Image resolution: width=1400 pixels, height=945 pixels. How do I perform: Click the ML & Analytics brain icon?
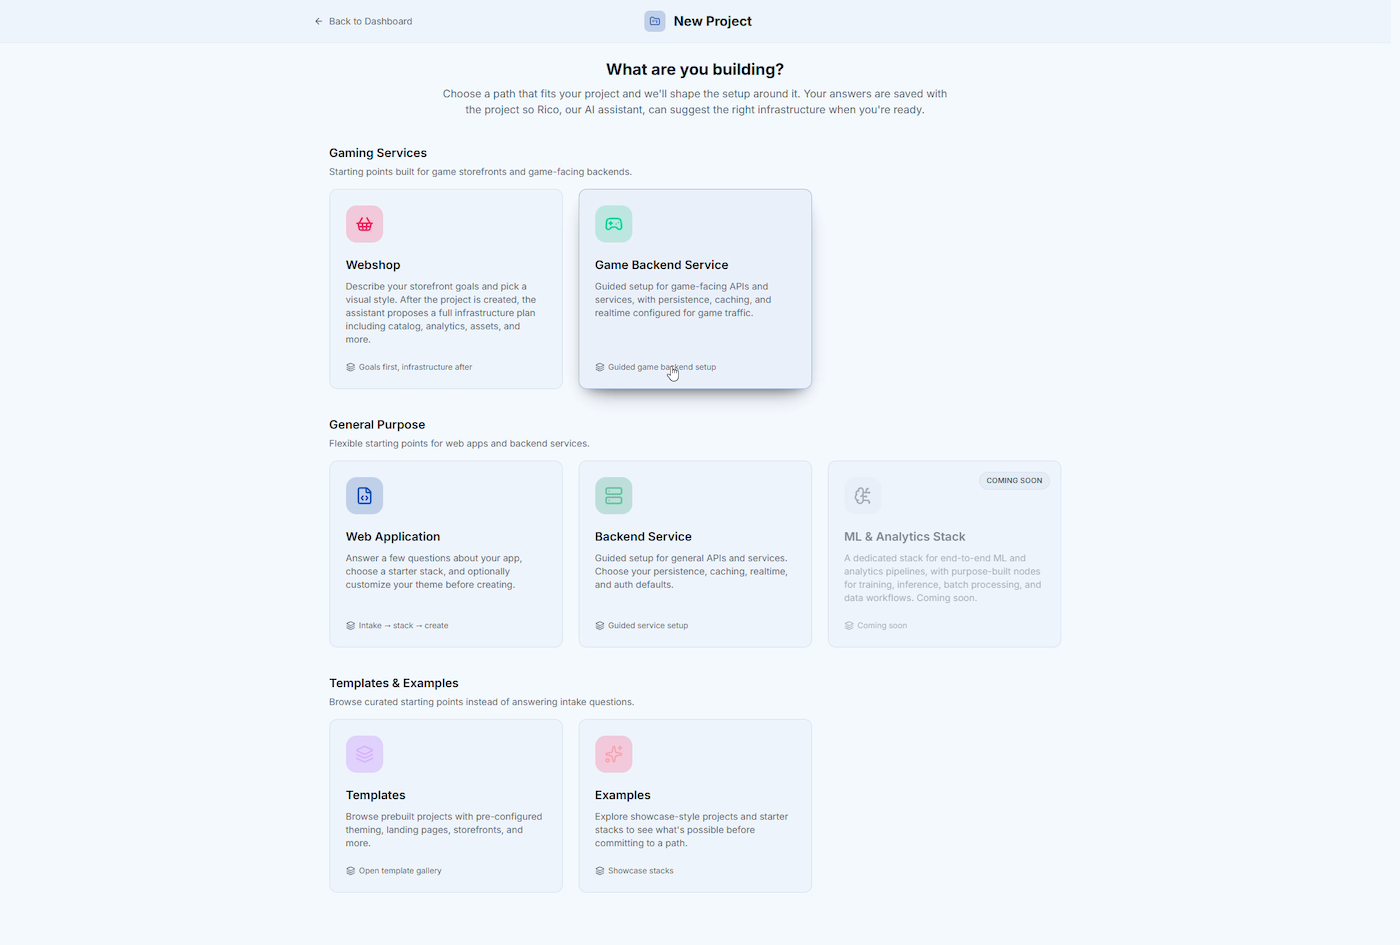click(x=862, y=496)
